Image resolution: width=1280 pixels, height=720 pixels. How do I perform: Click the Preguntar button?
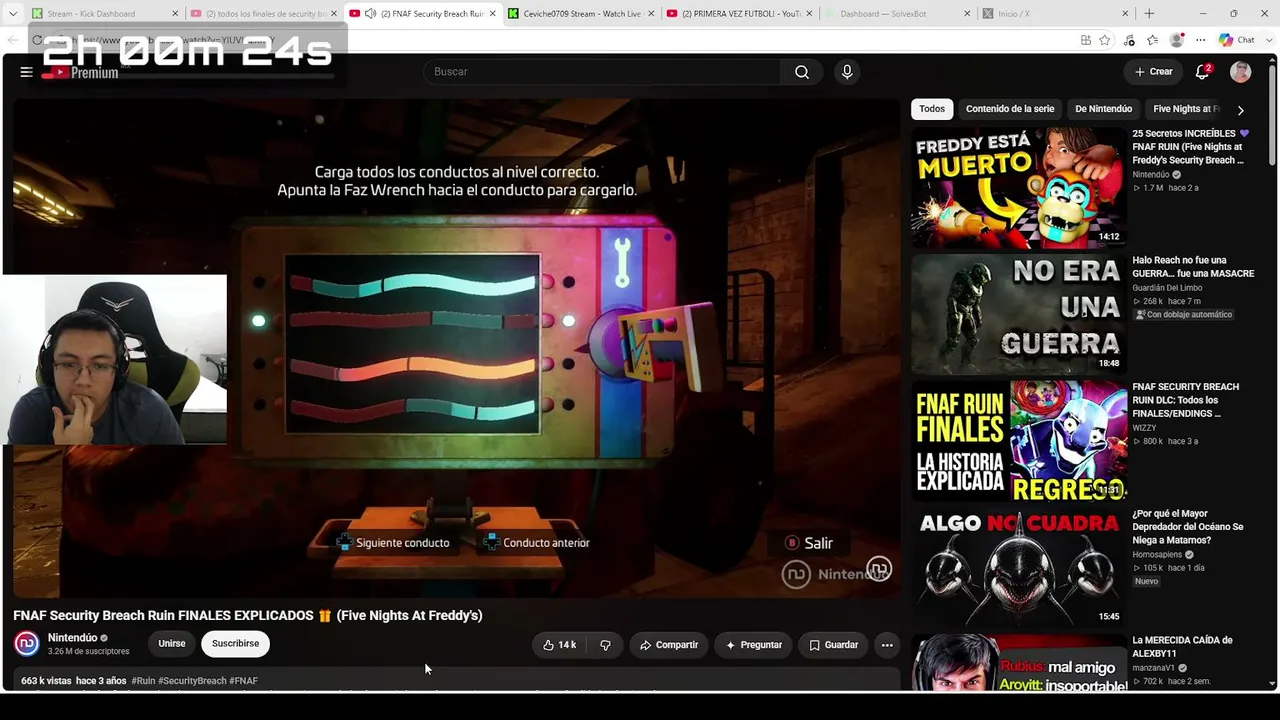754,645
